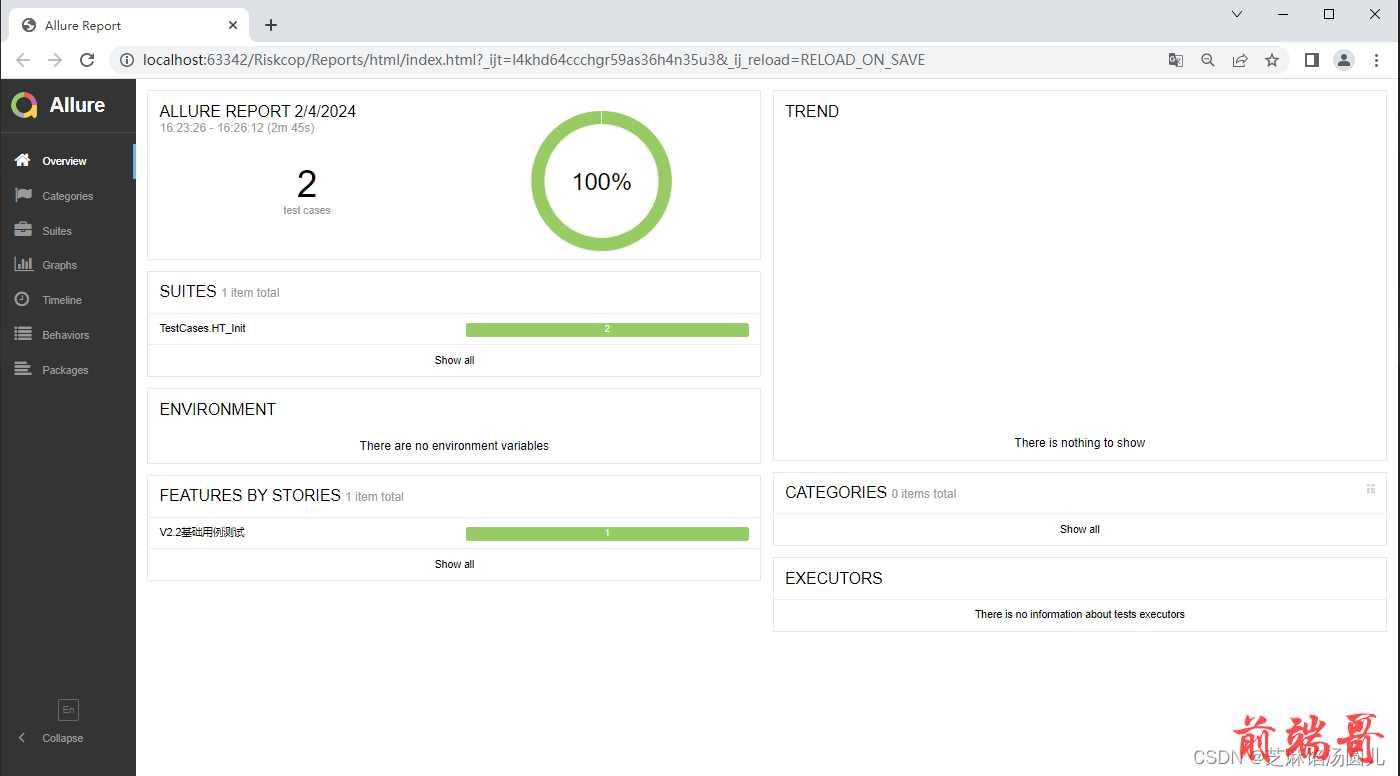The height and width of the screenshot is (776, 1400).
Task: Share this page icon
Action: coord(1240,60)
